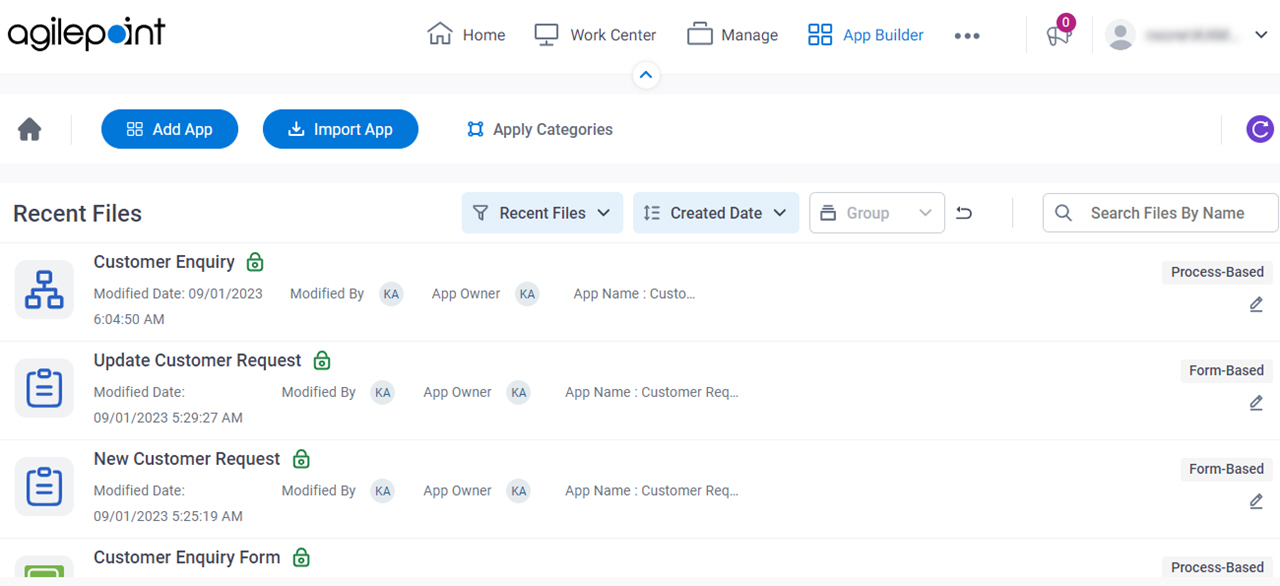Click the App Name on Update Customer Request row

(x=652, y=392)
